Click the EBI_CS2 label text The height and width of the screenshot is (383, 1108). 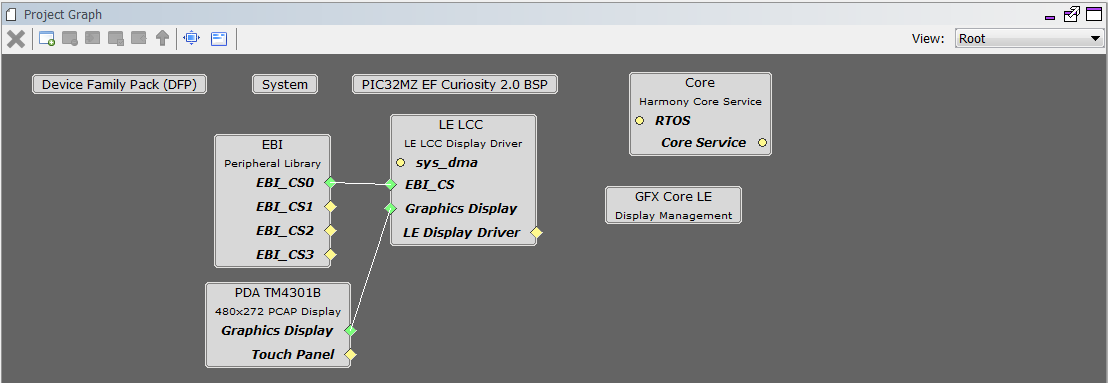(x=284, y=230)
